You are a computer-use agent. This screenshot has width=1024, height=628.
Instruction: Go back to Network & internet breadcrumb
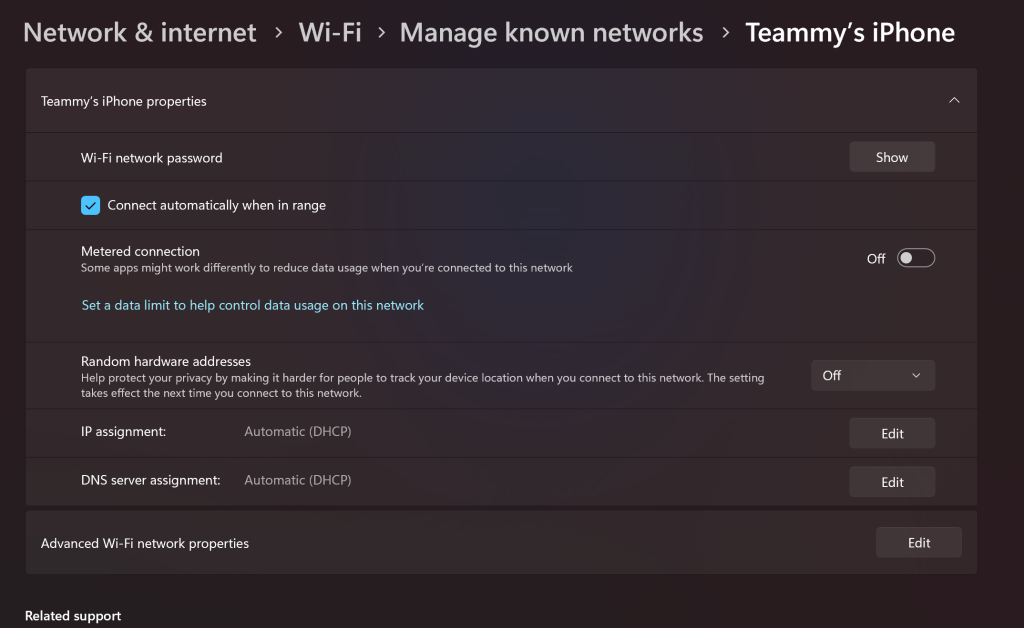[140, 33]
